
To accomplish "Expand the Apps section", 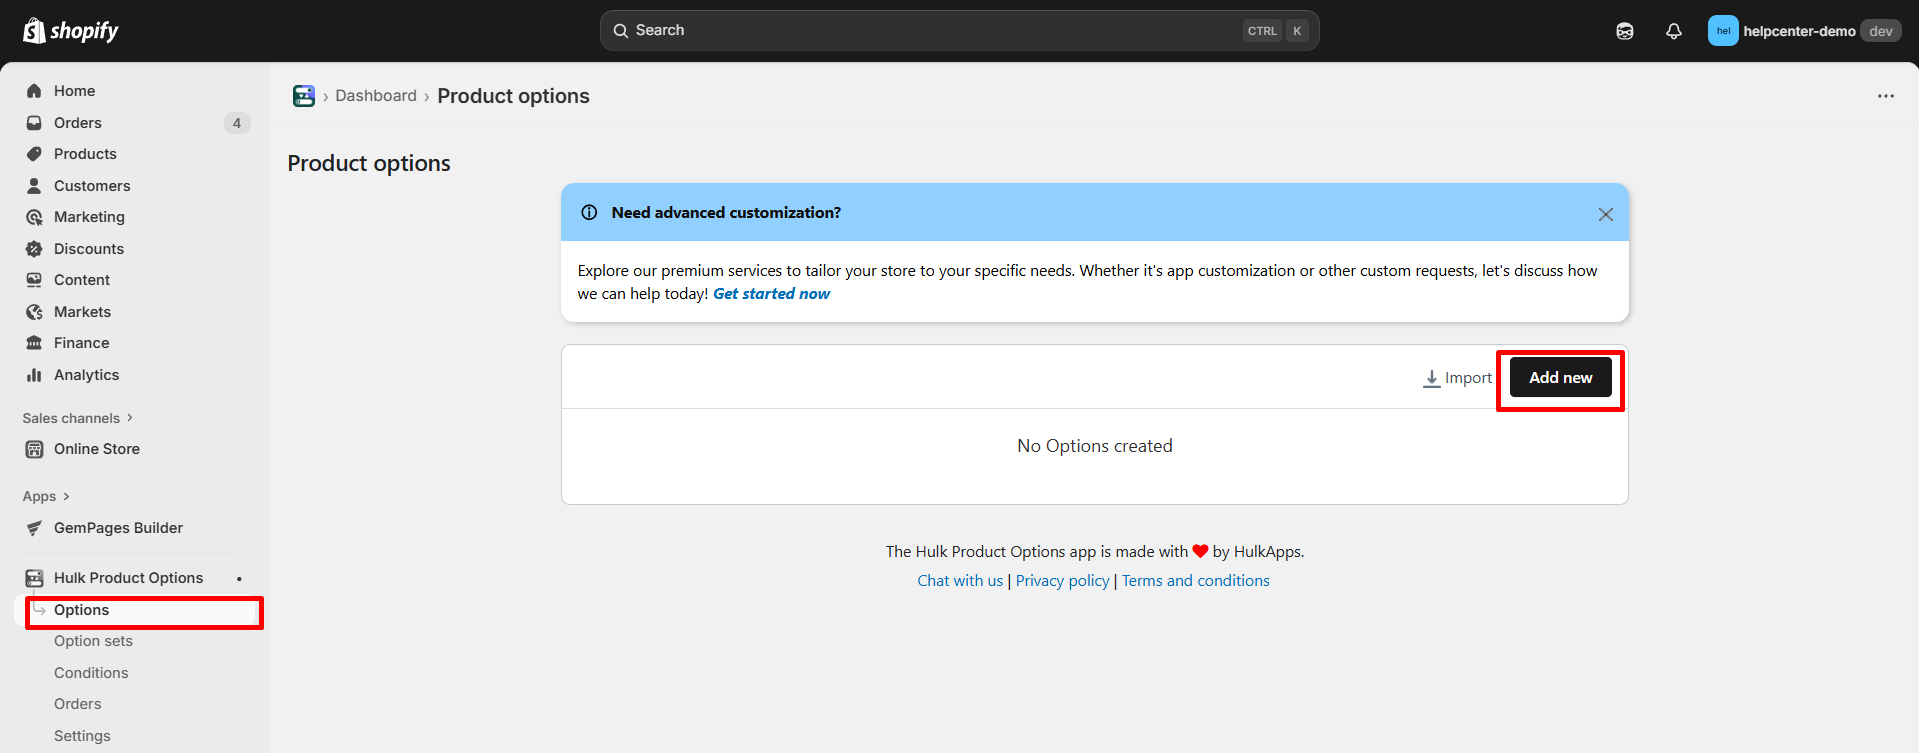I will click(46, 497).
